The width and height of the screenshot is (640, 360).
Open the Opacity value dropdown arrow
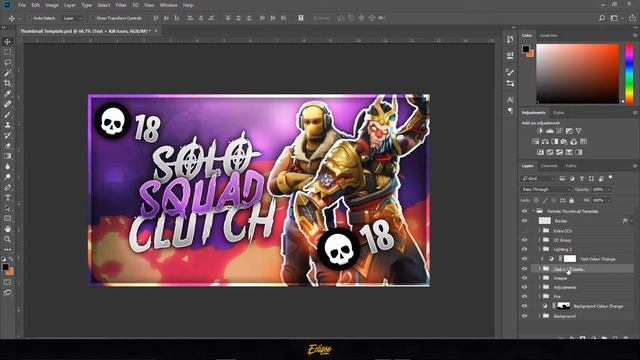pos(609,189)
